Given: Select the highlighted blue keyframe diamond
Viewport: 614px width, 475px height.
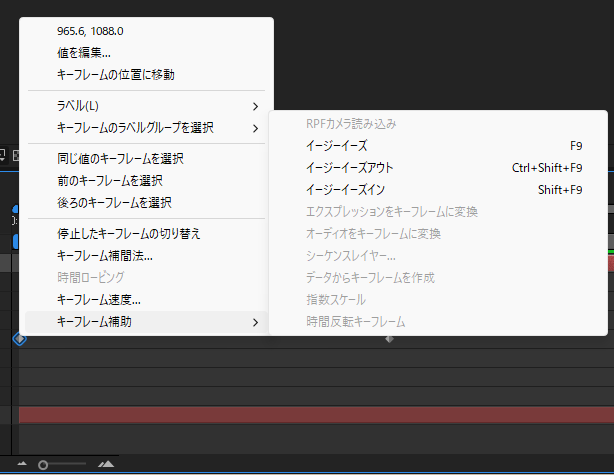Looking at the screenshot, I should point(18,339).
